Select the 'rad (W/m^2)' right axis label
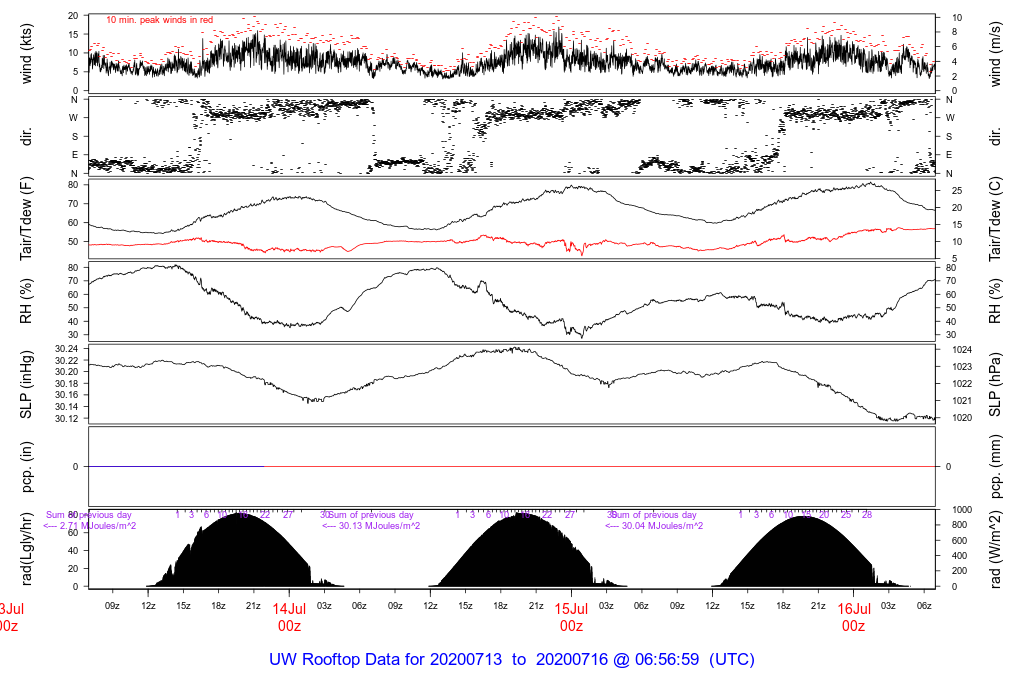 [998, 548]
